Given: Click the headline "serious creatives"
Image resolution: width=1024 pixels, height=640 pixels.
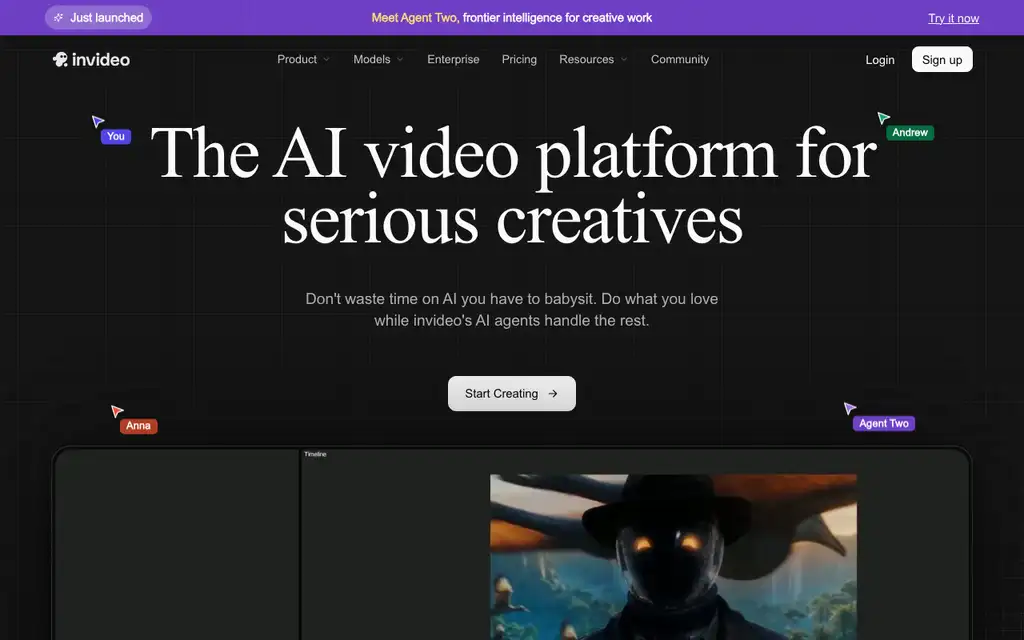Looking at the screenshot, I should click(x=513, y=221).
